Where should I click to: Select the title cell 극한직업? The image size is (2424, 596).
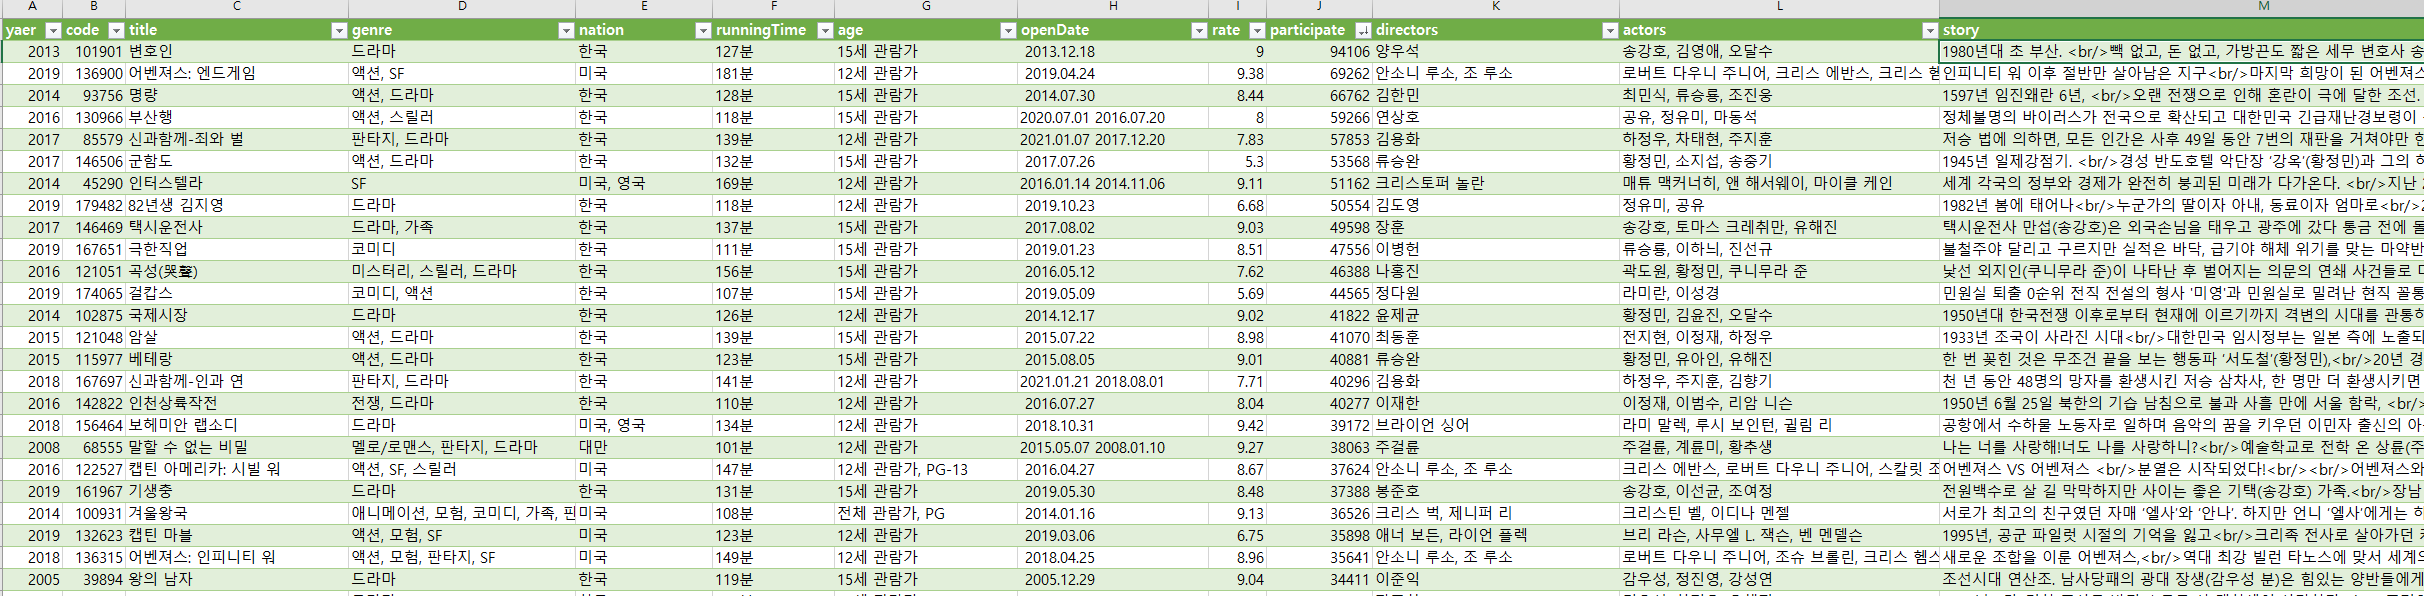pos(237,249)
